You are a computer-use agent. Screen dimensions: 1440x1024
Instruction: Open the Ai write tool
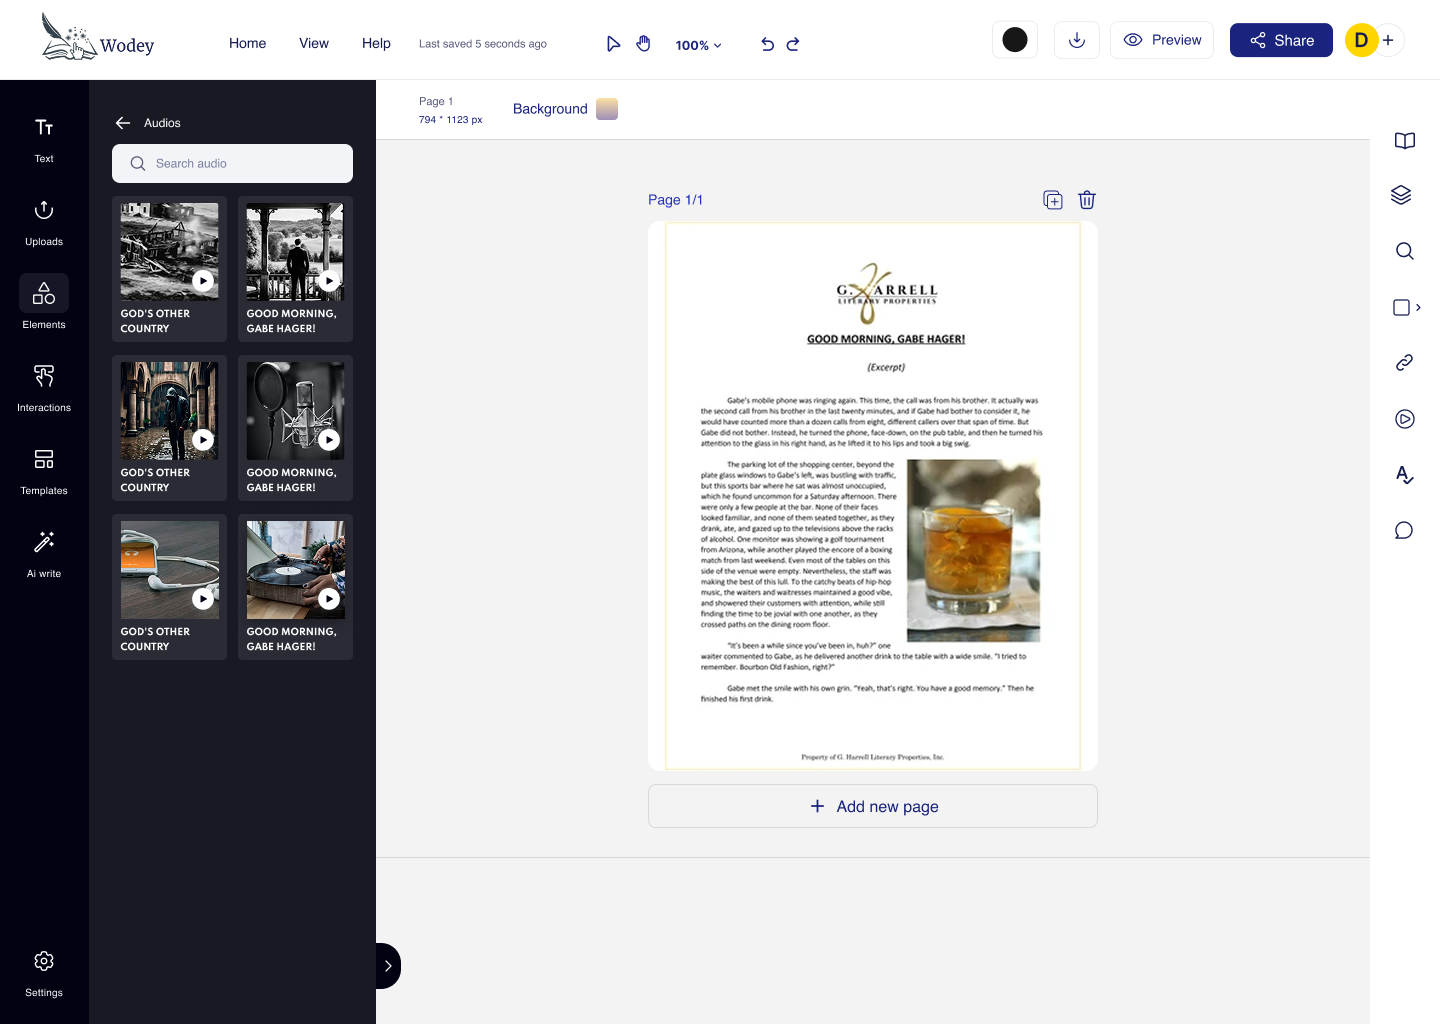click(44, 553)
